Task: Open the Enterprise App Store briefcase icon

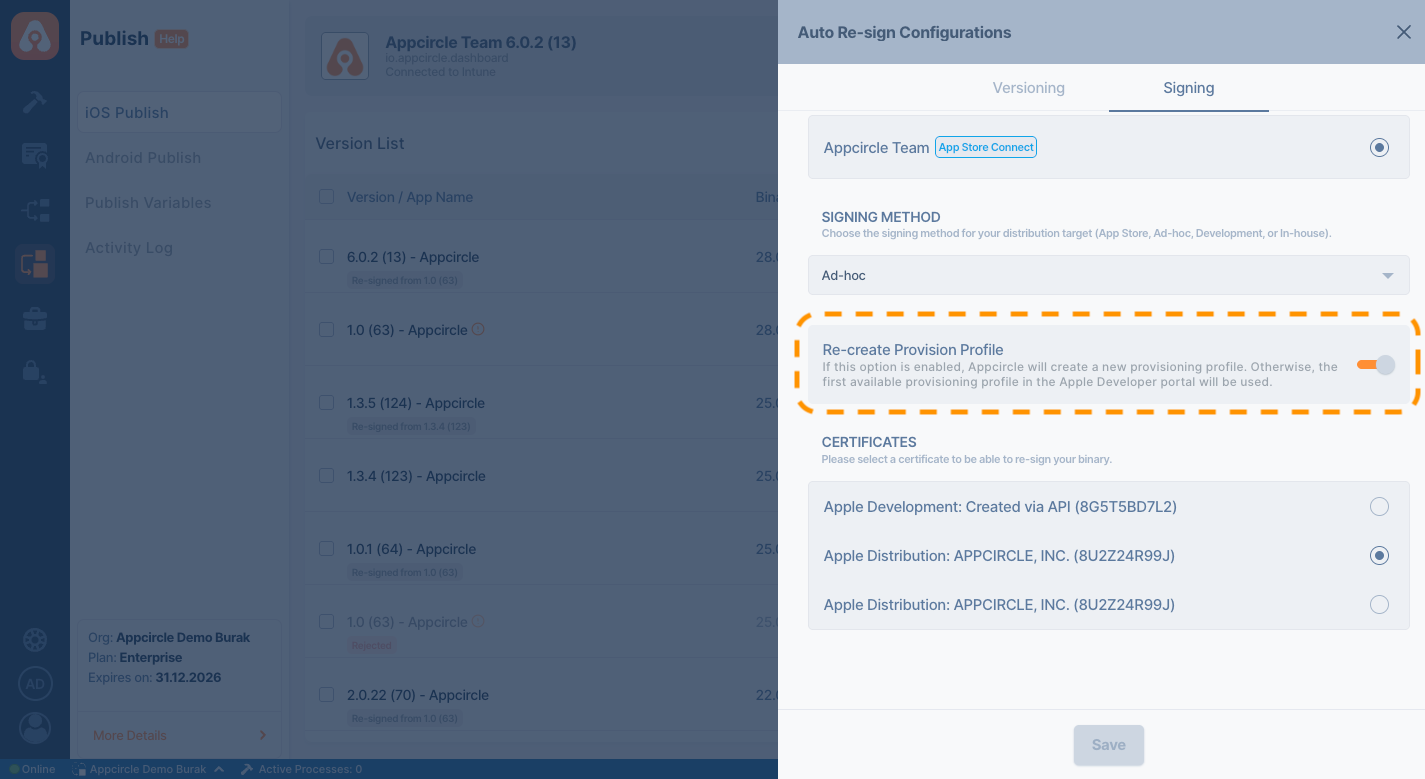Action: click(x=35, y=319)
